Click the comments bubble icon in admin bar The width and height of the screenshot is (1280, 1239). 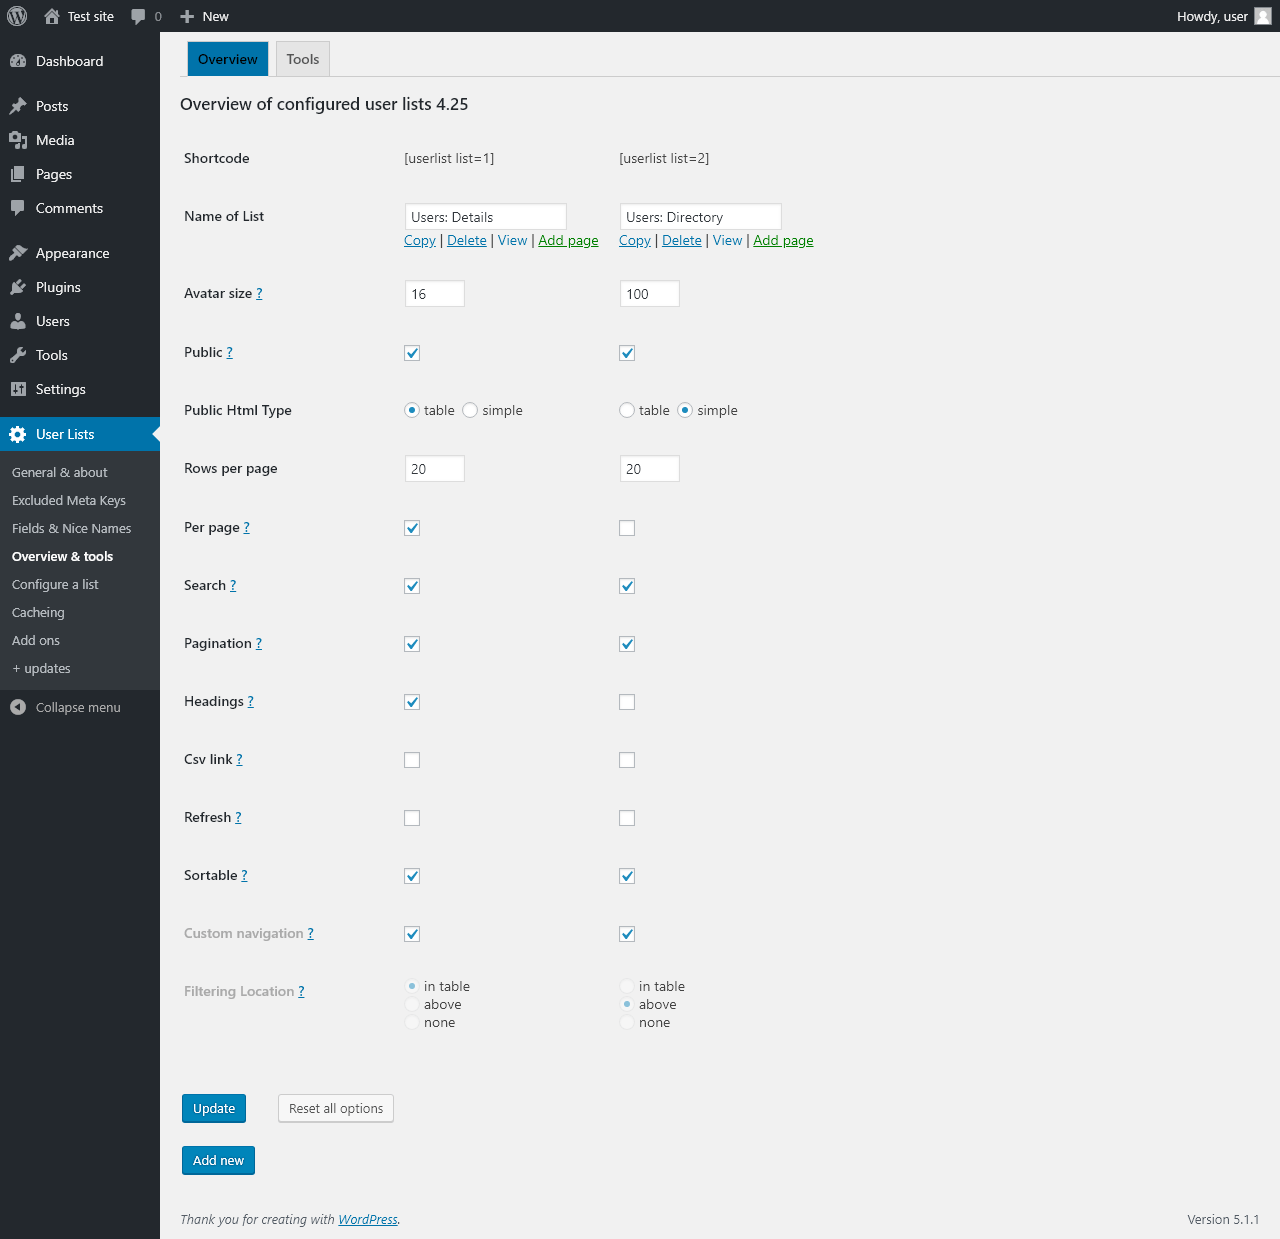[x=138, y=17]
